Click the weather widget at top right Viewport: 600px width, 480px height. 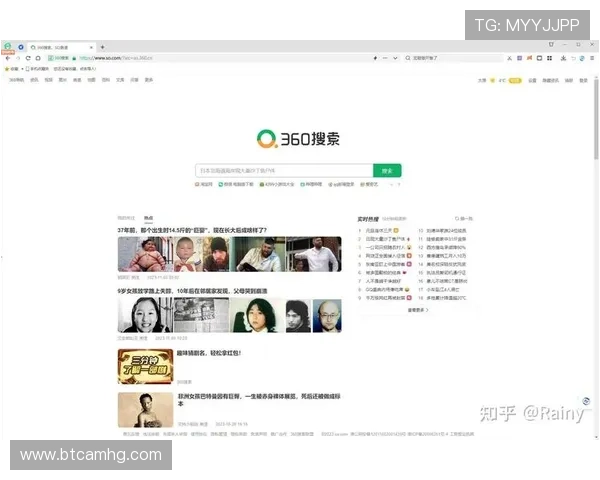[499, 80]
